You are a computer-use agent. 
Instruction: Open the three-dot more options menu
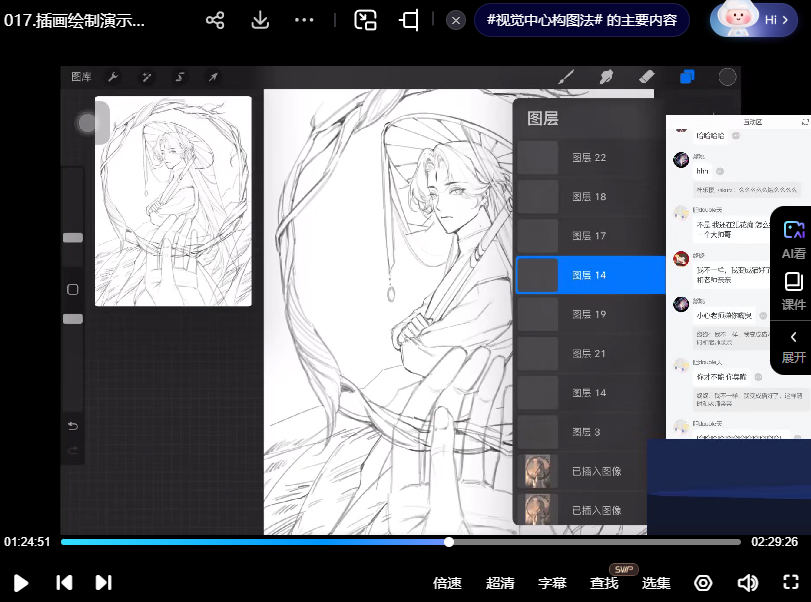[304, 20]
